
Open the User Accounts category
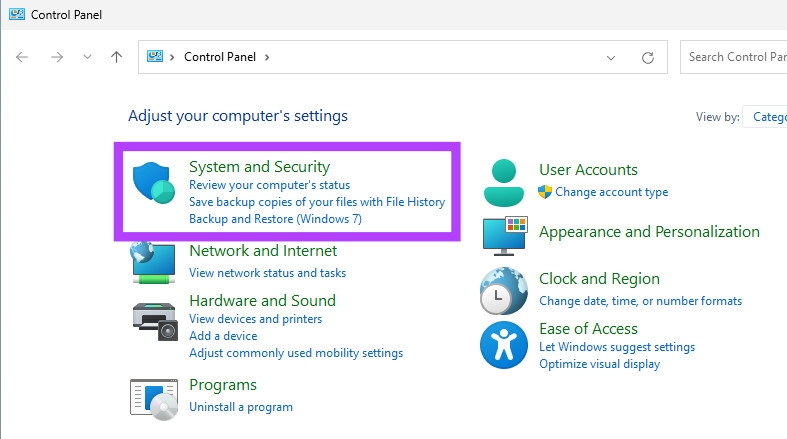click(588, 170)
